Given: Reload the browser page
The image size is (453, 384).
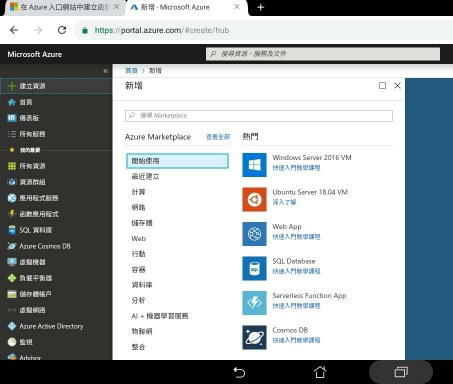Looking at the screenshot, I should pyautogui.click(x=62, y=30).
